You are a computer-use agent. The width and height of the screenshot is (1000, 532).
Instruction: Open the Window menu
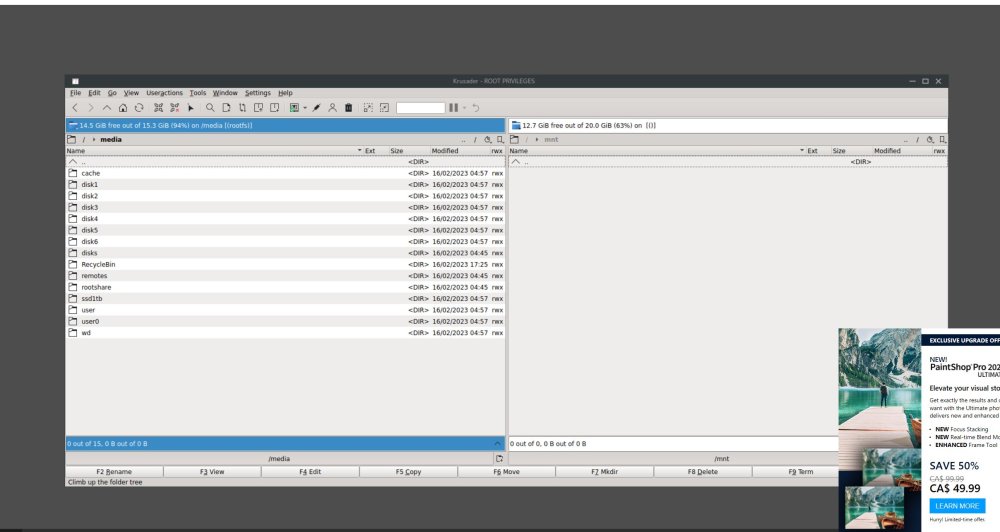[x=225, y=92]
